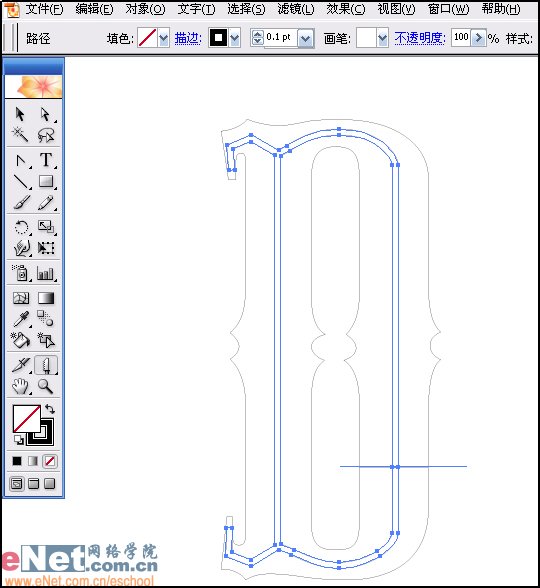
Task: Choose the Type tool
Action: click(46, 160)
